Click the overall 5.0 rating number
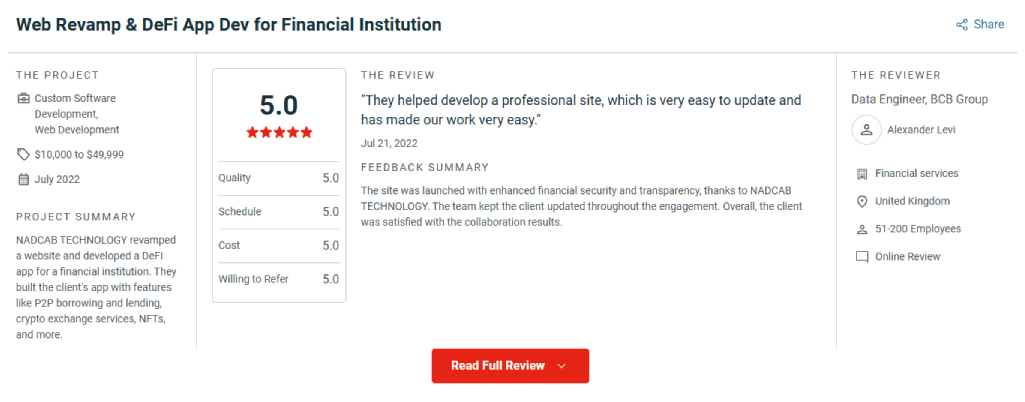The height and width of the screenshot is (402, 1025). coord(279,105)
